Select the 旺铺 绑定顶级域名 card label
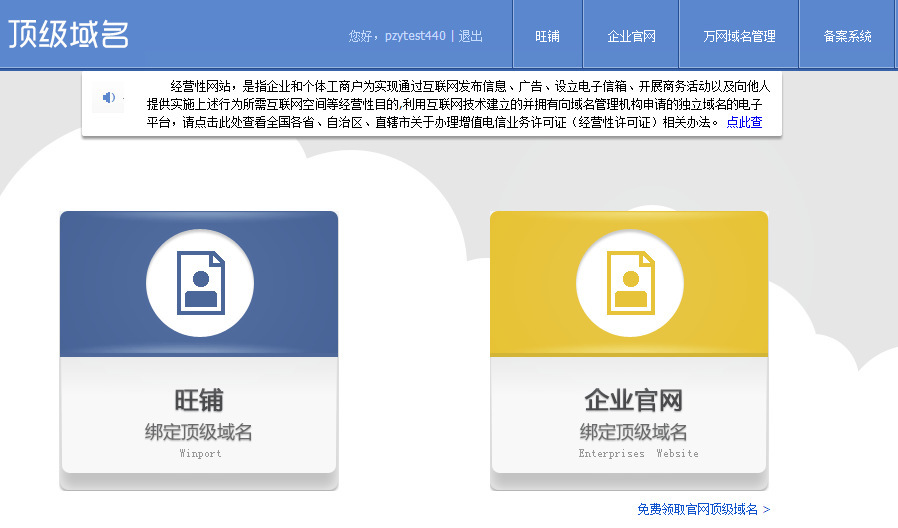 click(199, 415)
